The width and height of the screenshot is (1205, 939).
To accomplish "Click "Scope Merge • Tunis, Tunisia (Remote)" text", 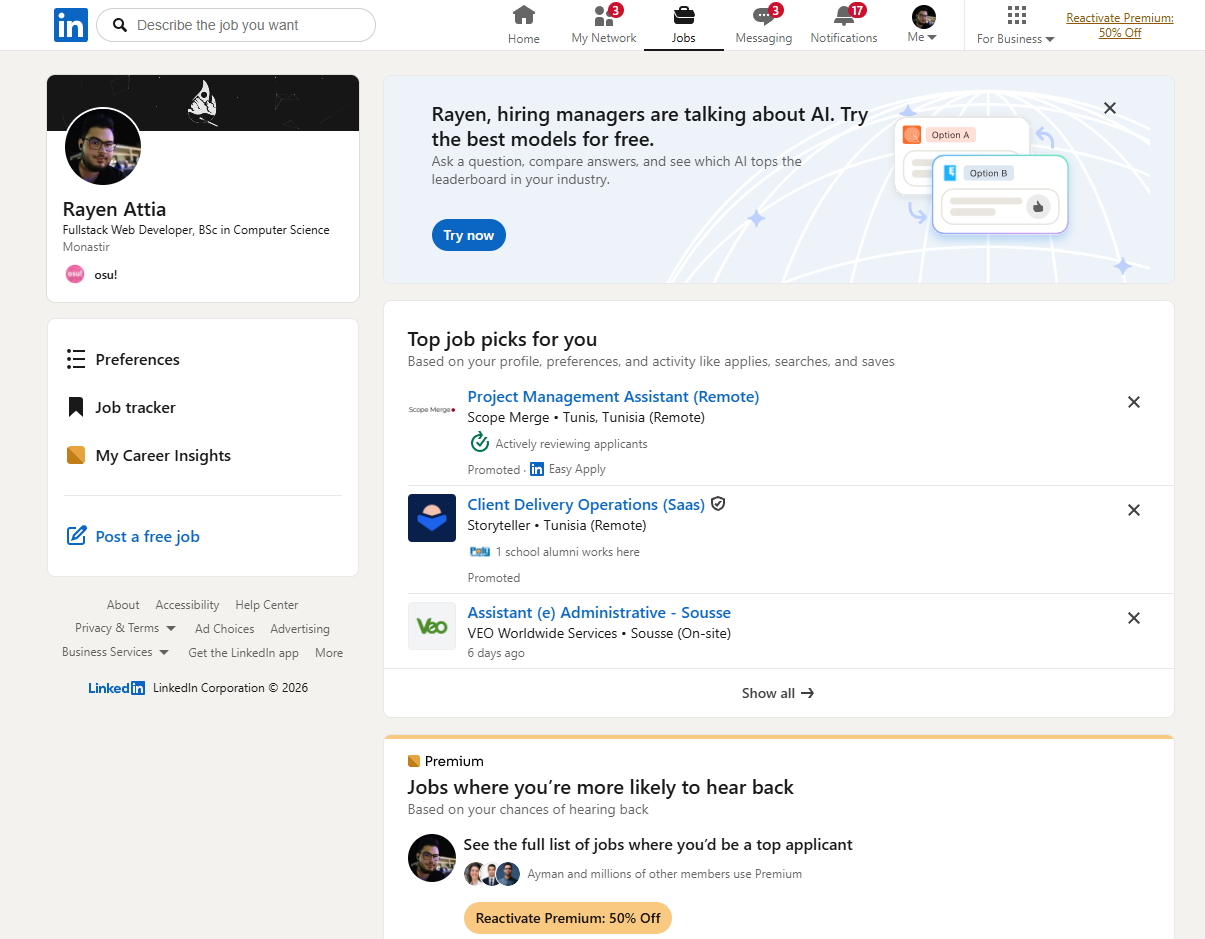I will [586, 417].
